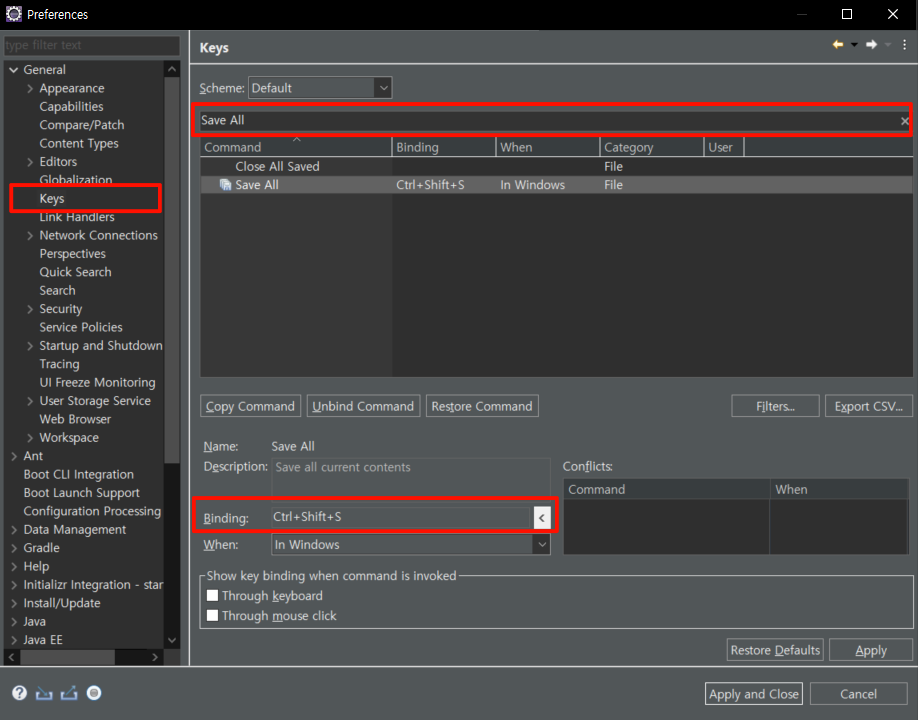Viewport: 918px width, 720px height.
Task: Open the When In Windows dropdown
Action: (542, 544)
